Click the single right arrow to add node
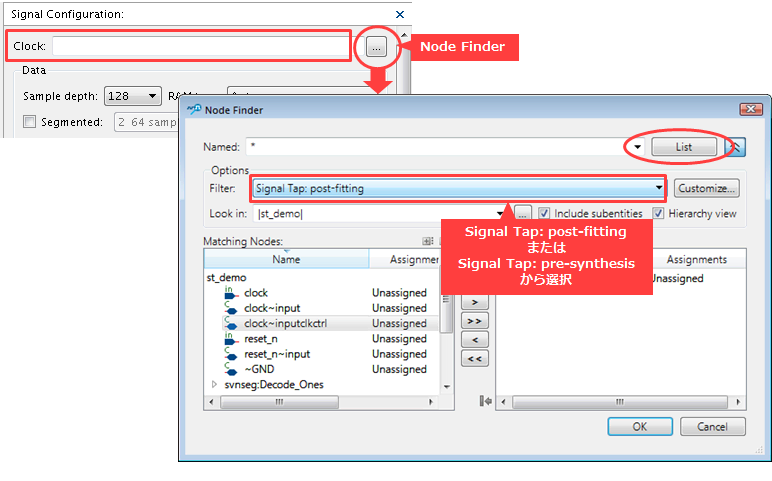This screenshot has height=481, width=772. tap(475, 301)
